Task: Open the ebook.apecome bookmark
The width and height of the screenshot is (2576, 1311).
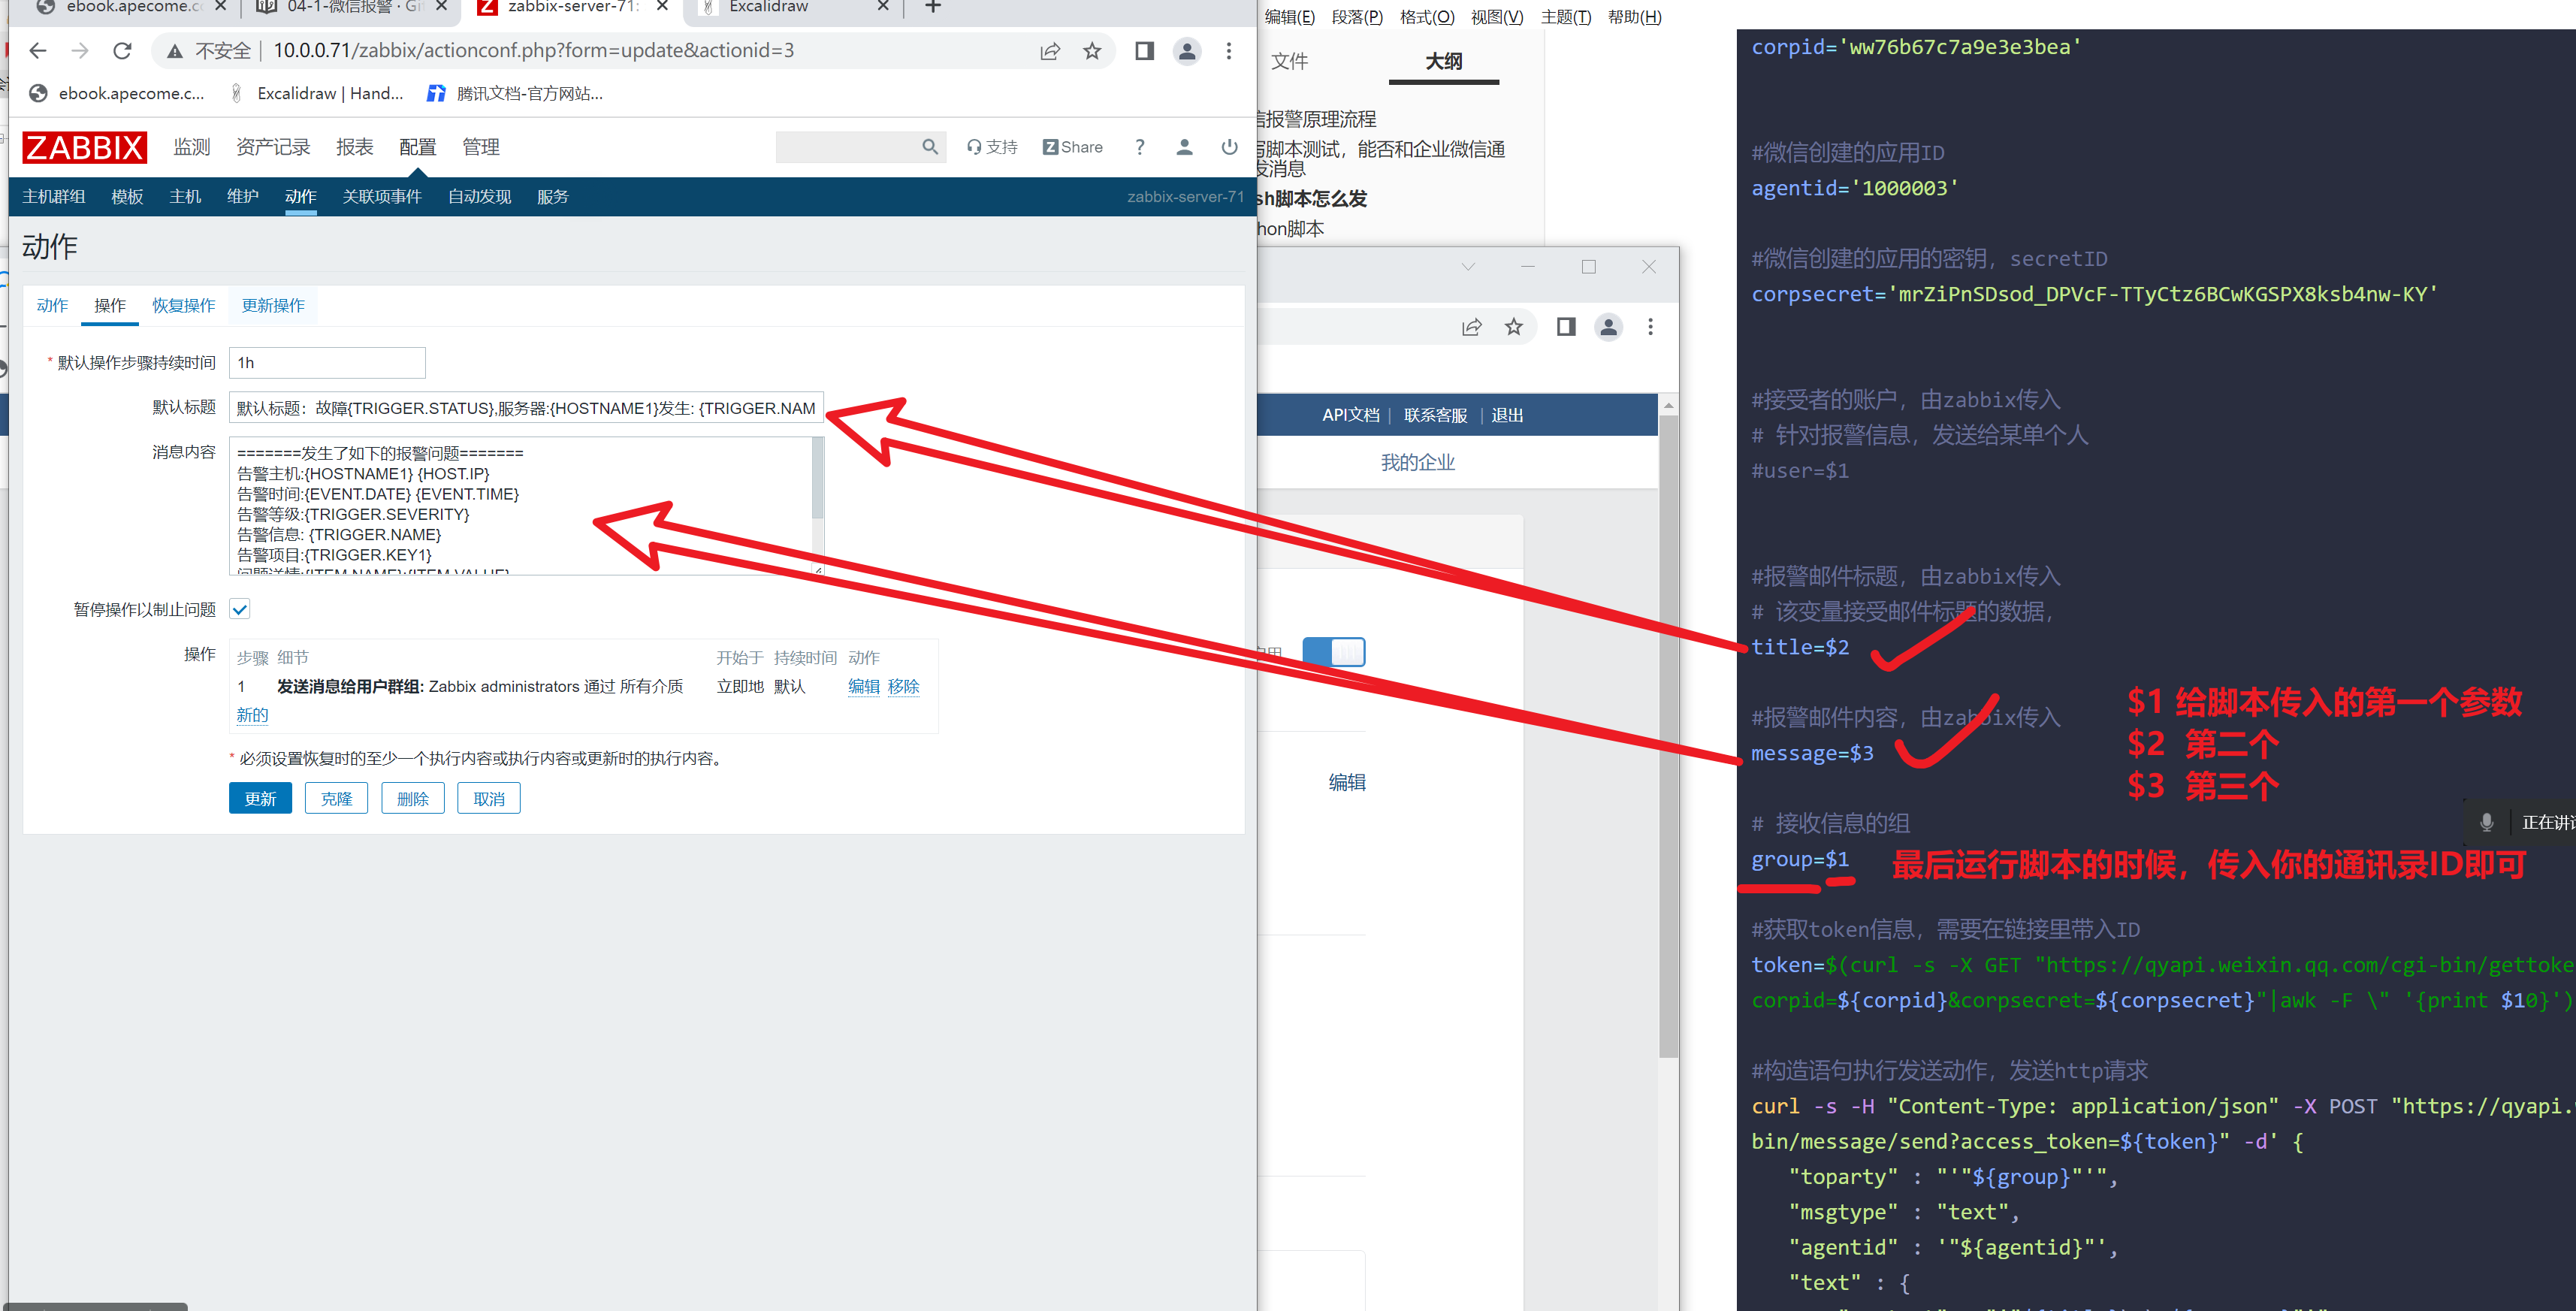Action: 117,93
